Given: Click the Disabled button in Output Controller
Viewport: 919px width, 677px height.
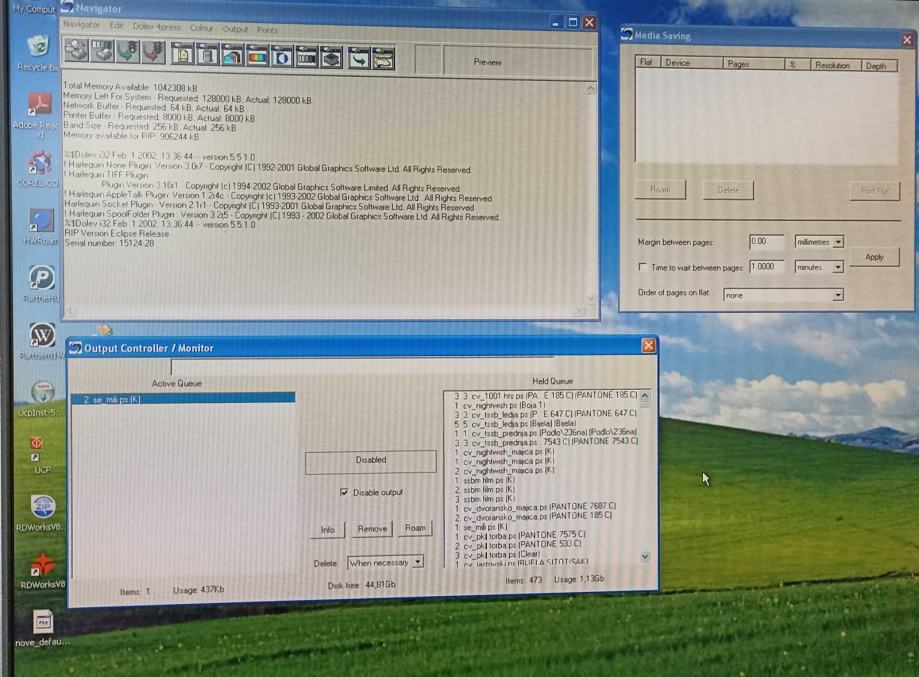Looking at the screenshot, I should (370, 461).
